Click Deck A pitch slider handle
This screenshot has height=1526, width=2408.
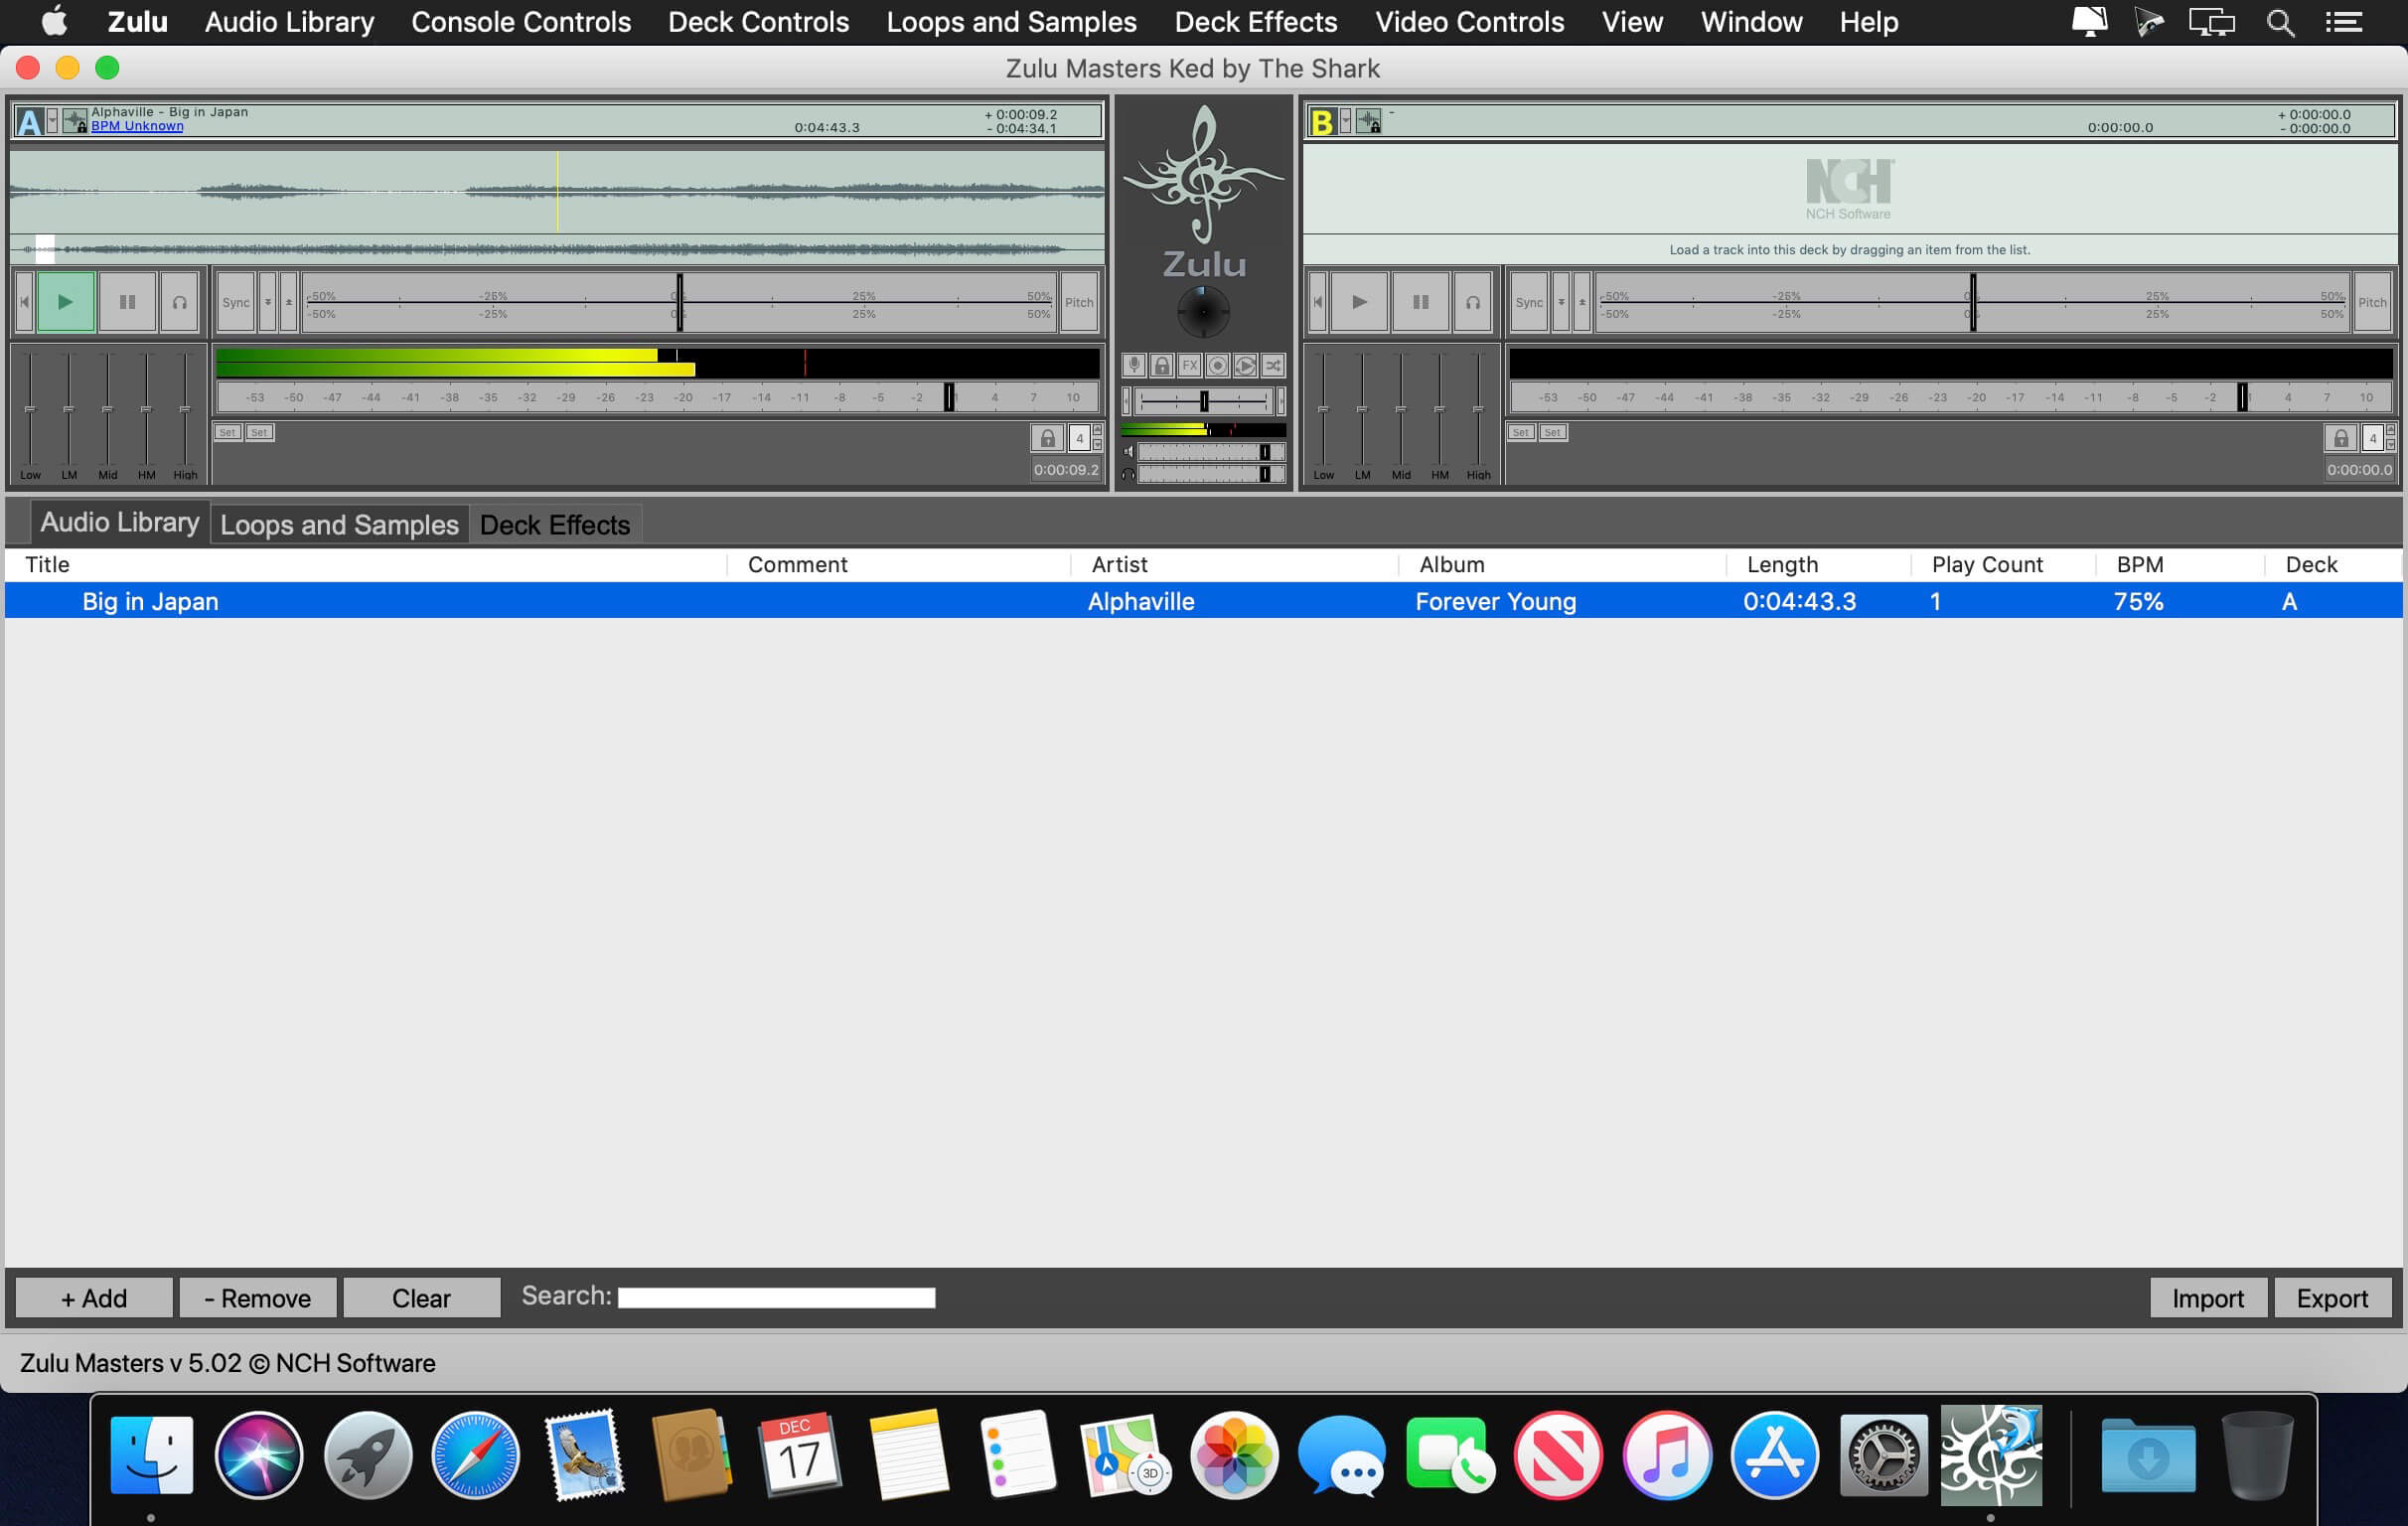pos(680,302)
